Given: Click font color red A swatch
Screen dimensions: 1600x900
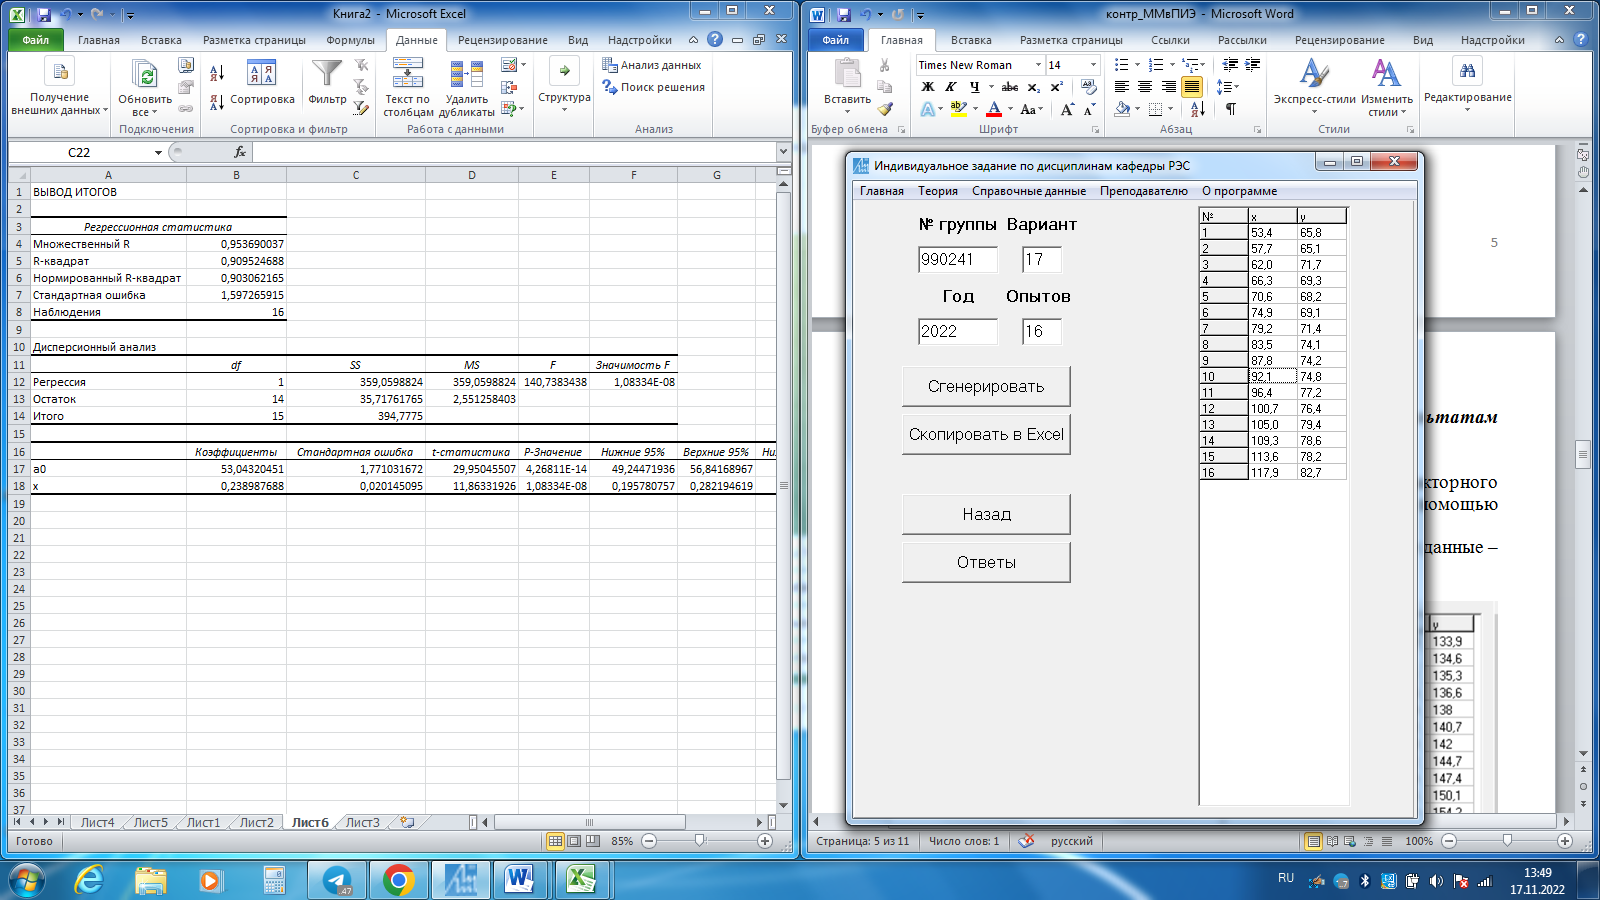Looking at the screenshot, I should click(994, 109).
